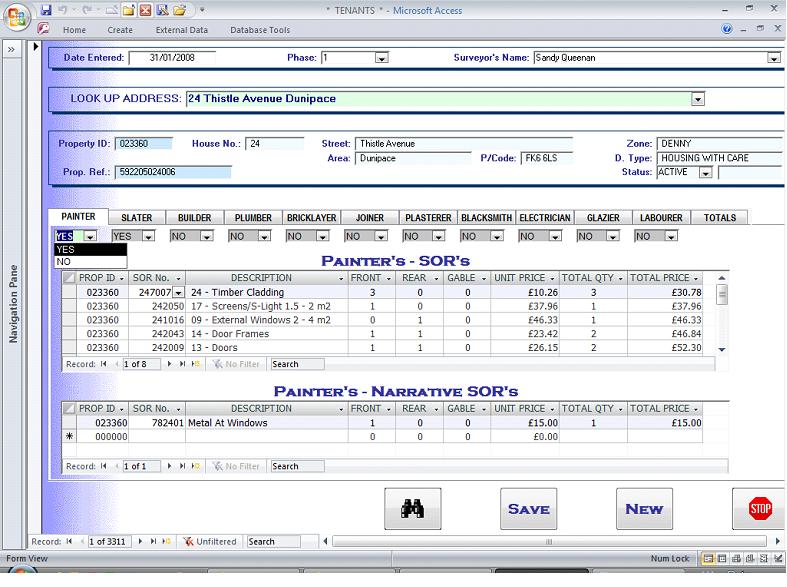This screenshot has width=787, height=587.
Task: Open the Status dropdown arrow
Action: click(705, 173)
